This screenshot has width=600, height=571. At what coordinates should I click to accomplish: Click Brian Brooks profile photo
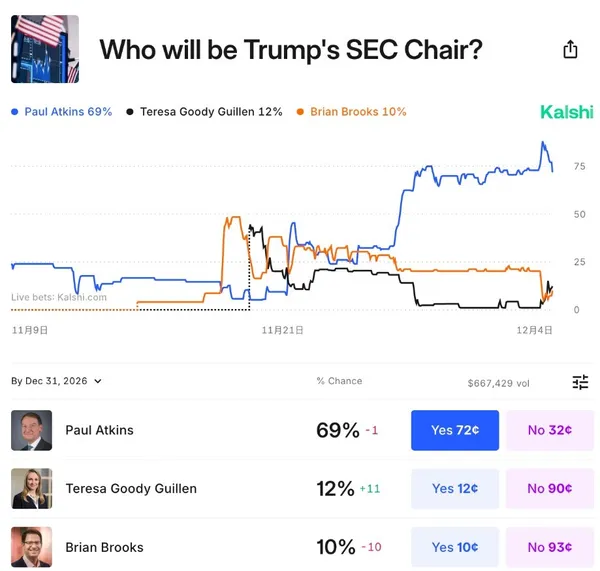pos(31,546)
